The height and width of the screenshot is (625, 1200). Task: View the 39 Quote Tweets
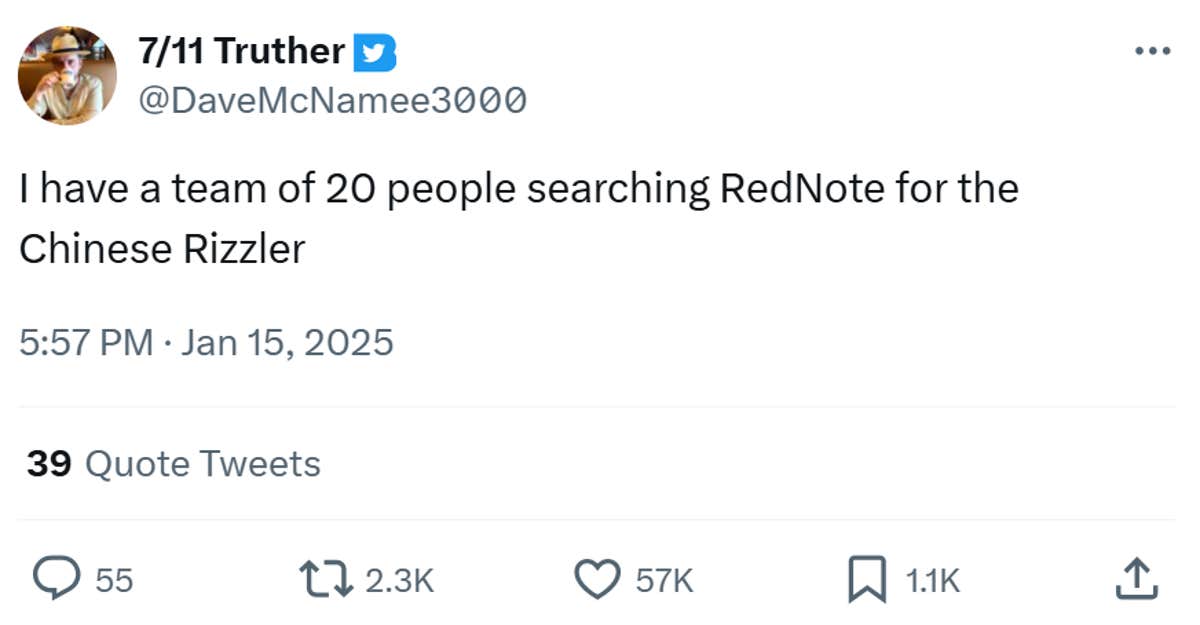pos(173,464)
